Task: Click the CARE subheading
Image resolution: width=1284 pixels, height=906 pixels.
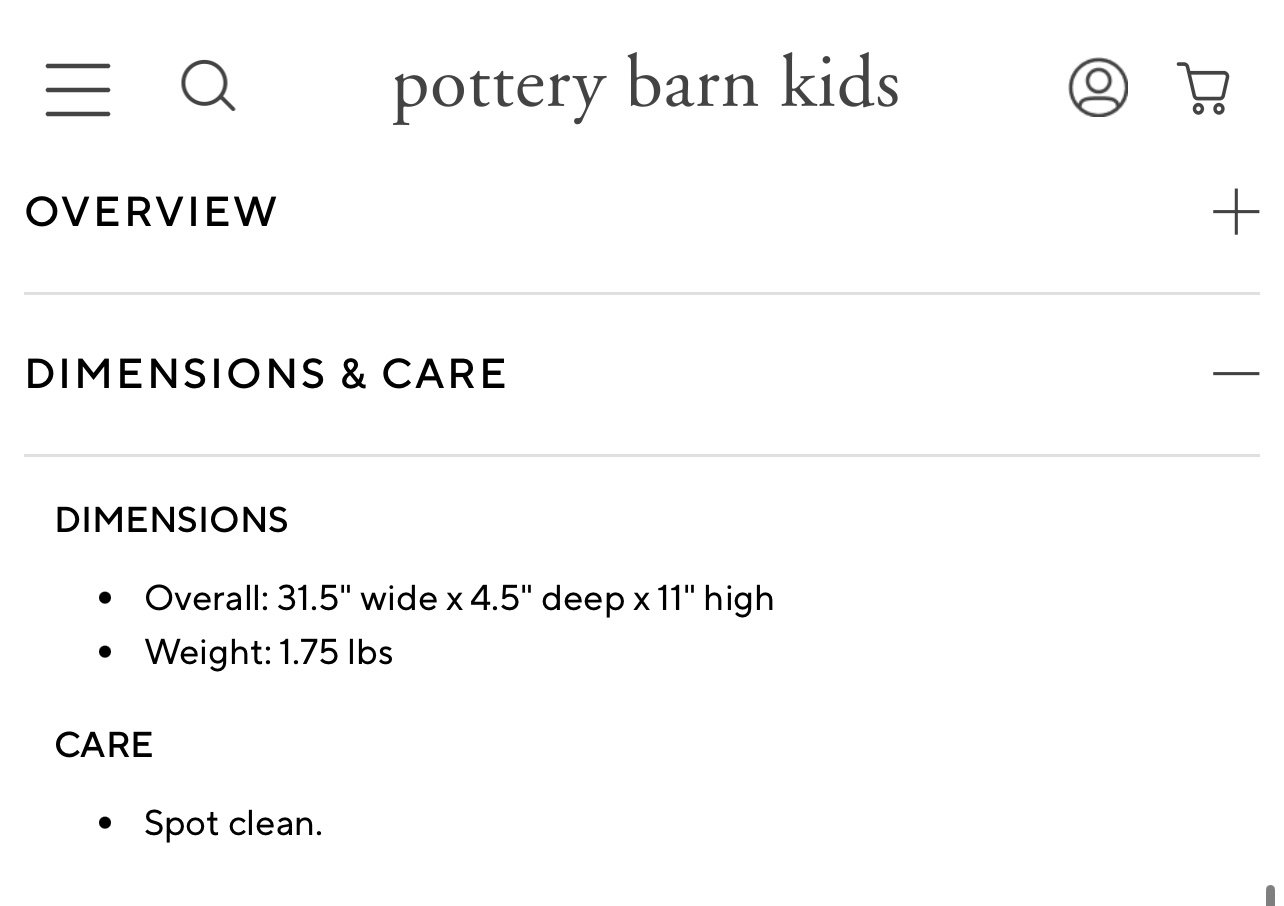Action: [104, 745]
